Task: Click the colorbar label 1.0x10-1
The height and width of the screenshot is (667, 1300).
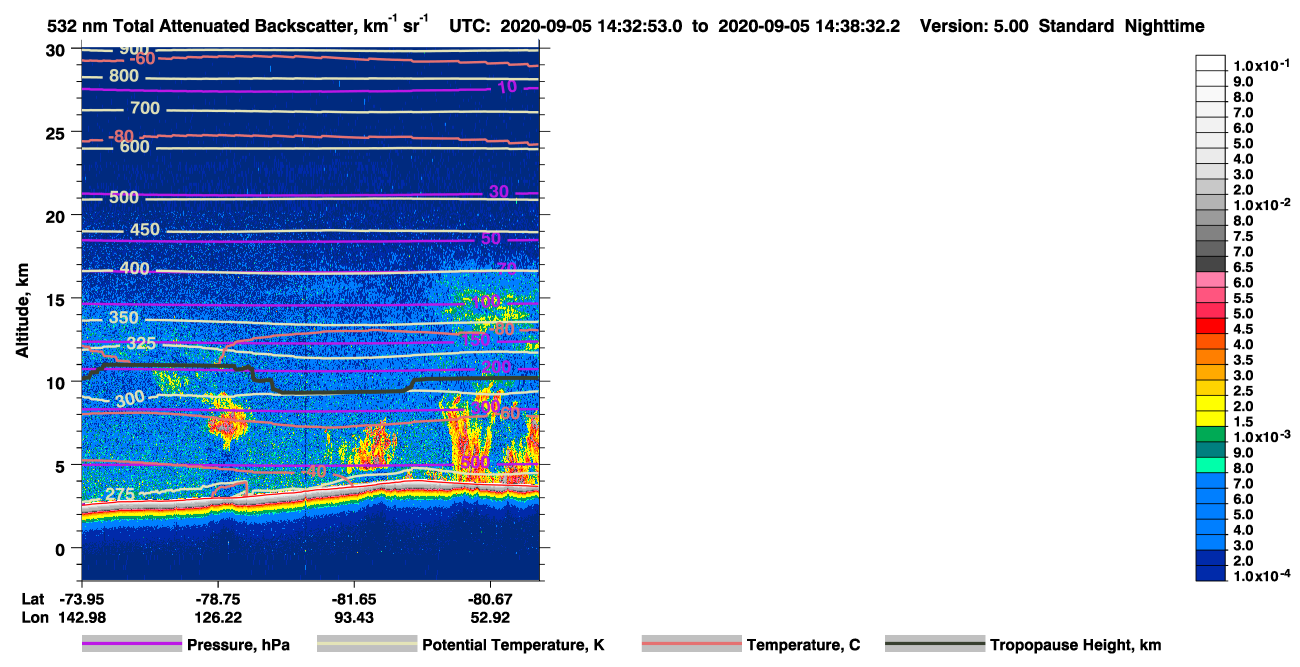Action: coord(1263,65)
